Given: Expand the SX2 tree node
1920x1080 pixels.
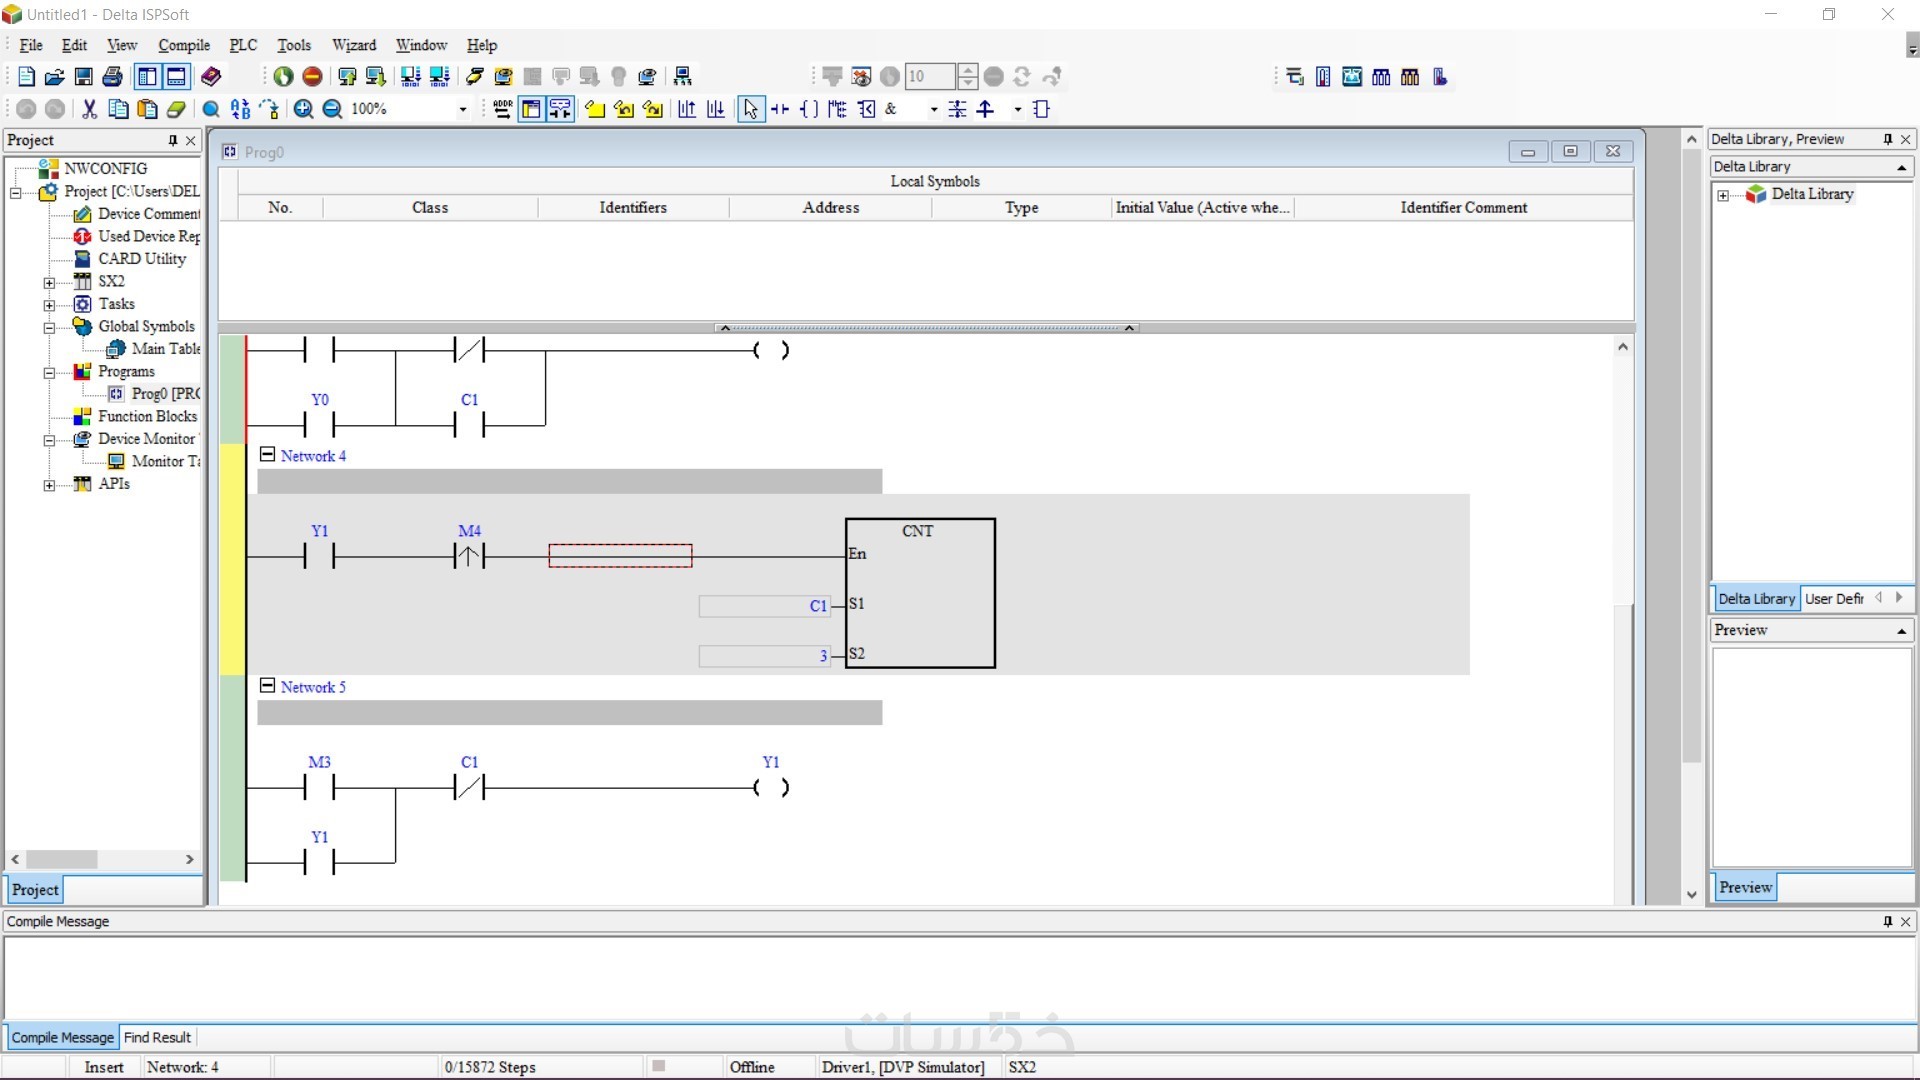Looking at the screenshot, I should pyautogui.click(x=49, y=282).
